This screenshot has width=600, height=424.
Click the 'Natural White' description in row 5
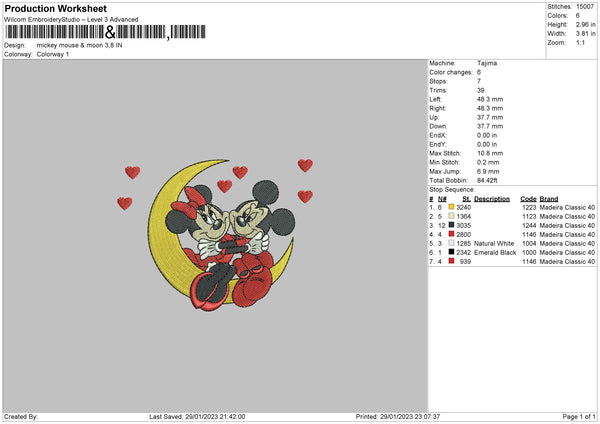click(494, 243)
